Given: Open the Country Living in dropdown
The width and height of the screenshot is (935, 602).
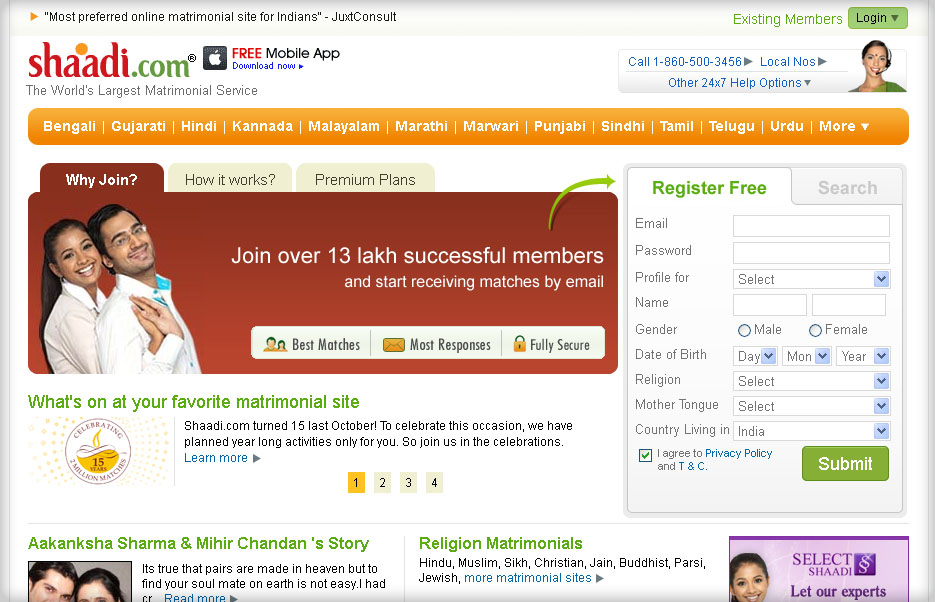Looking at the screenshot, I should click(811, 431).
